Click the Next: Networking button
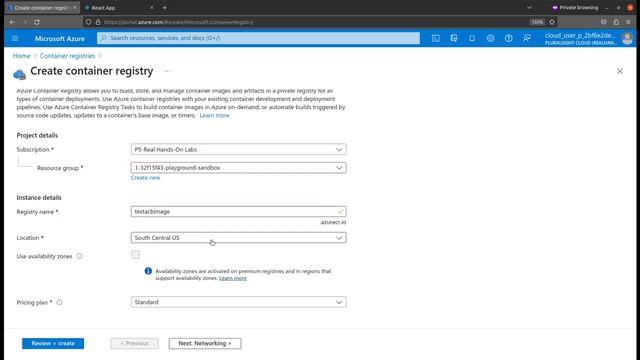This screenshot has width=640, height=360. (205, 343)
